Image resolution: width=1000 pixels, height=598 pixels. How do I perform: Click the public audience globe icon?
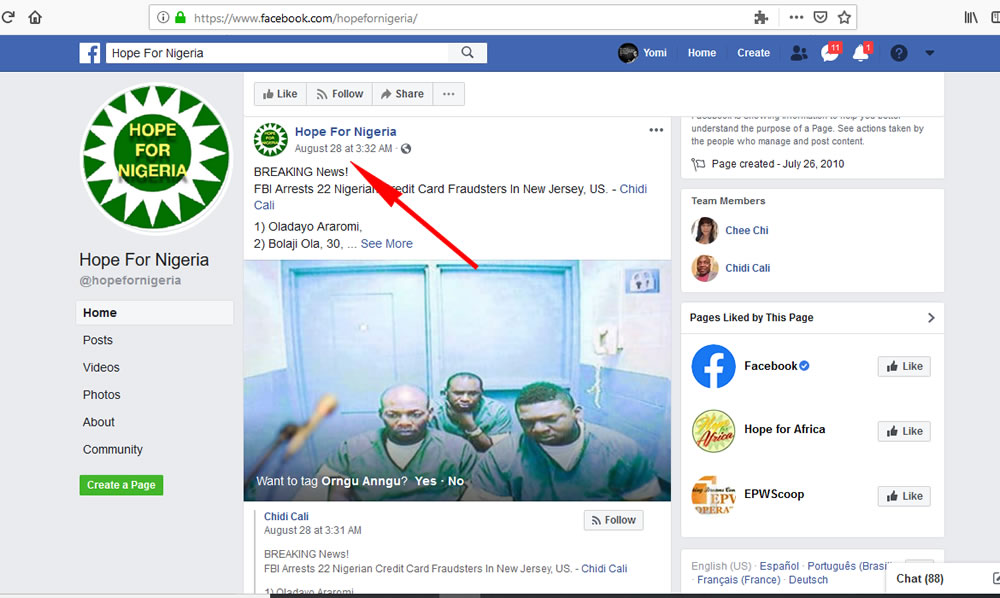point(406,149)
